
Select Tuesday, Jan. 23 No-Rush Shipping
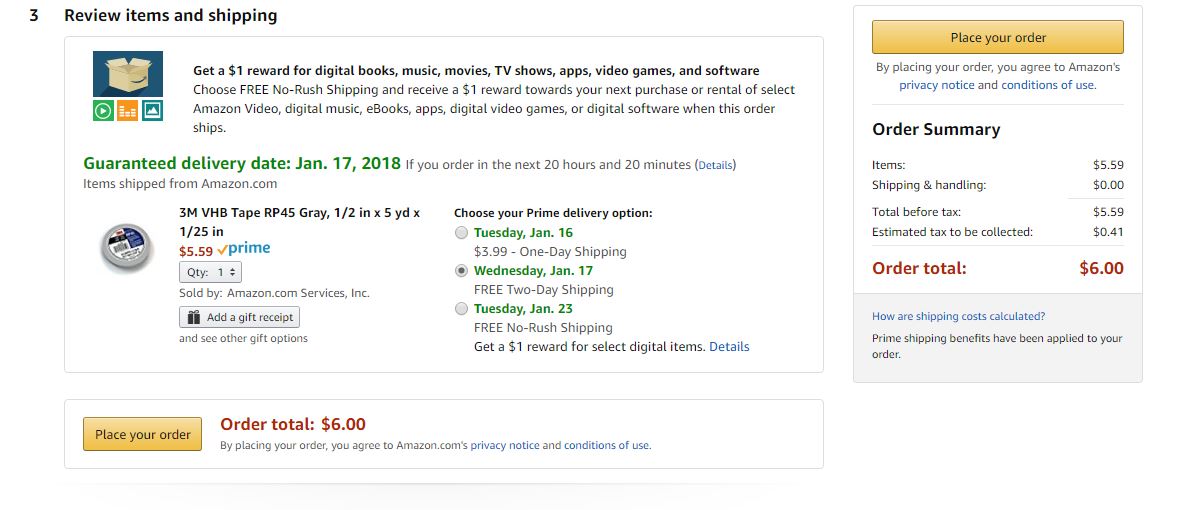tap(461, 309)
